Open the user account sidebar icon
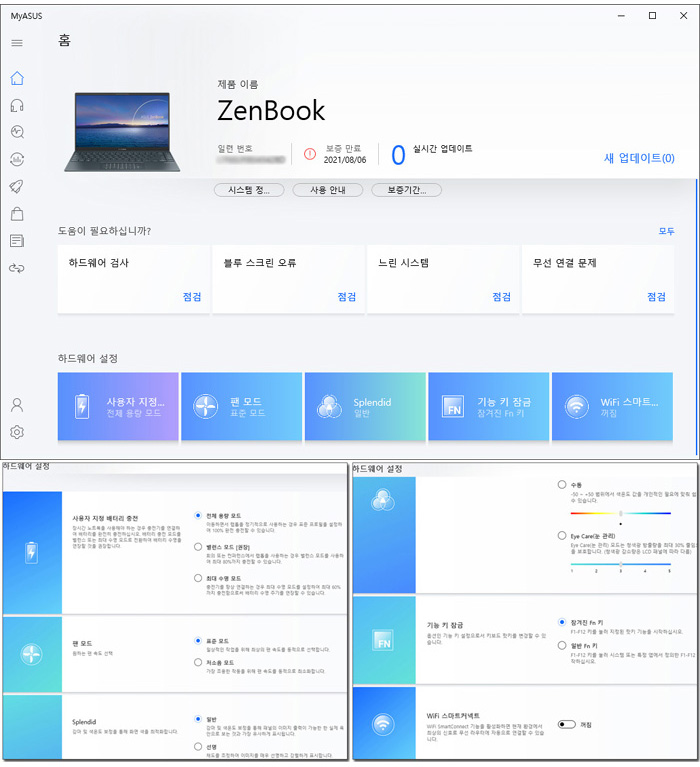This screenshot has height=767, width=700. pos(17,405)
